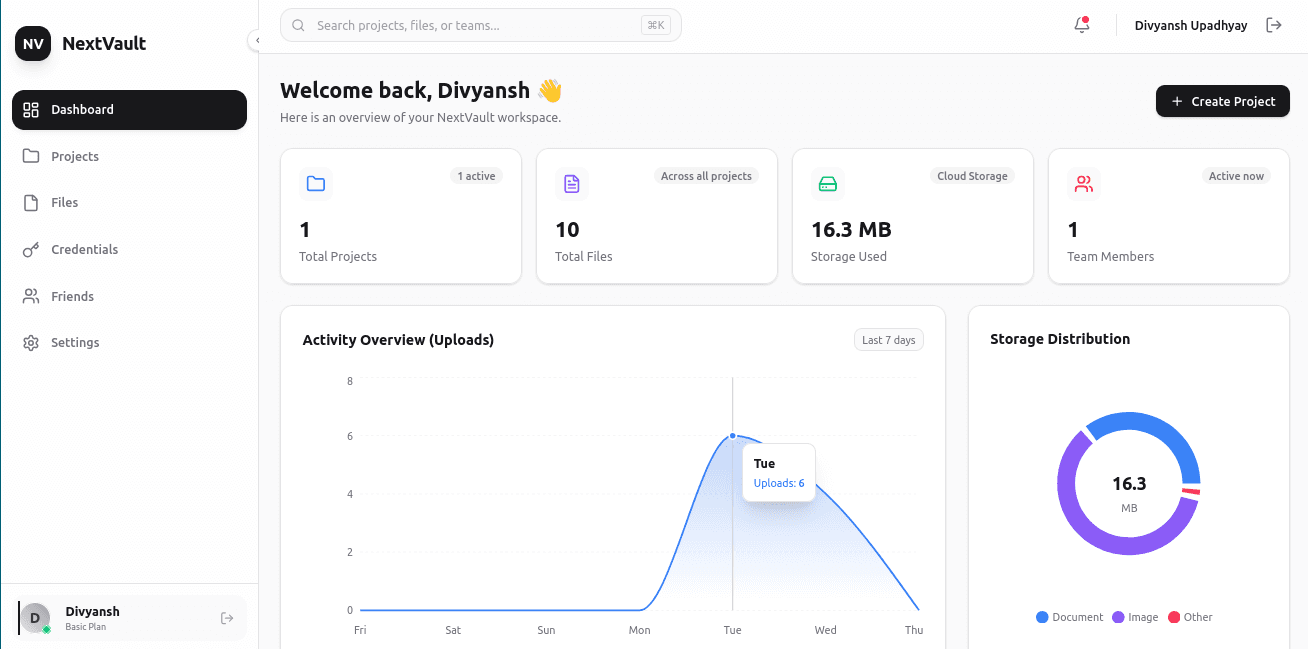Click the "NextVault" brand name

[x=104, y=43]
